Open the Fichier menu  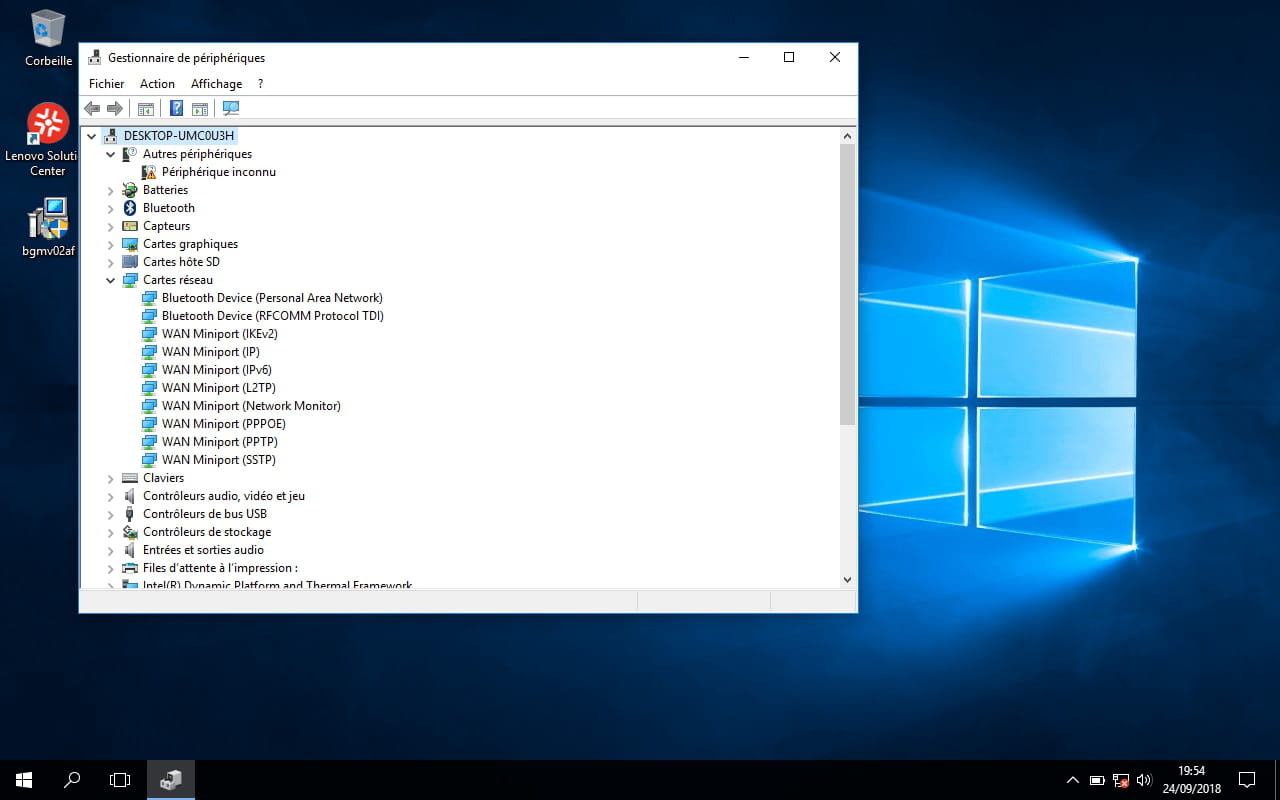click(x=107, y=84)
